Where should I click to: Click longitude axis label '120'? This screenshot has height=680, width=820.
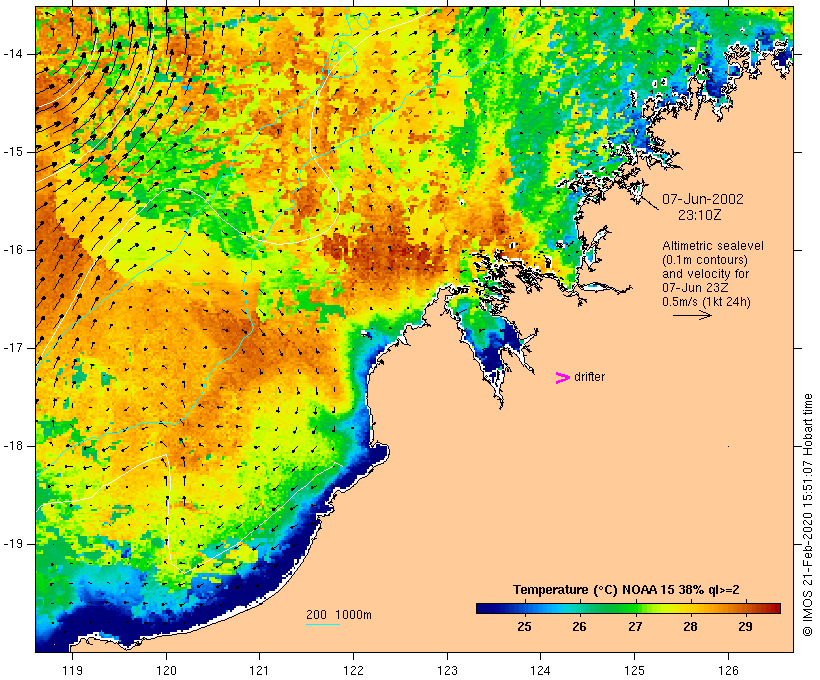coord(166,670)
